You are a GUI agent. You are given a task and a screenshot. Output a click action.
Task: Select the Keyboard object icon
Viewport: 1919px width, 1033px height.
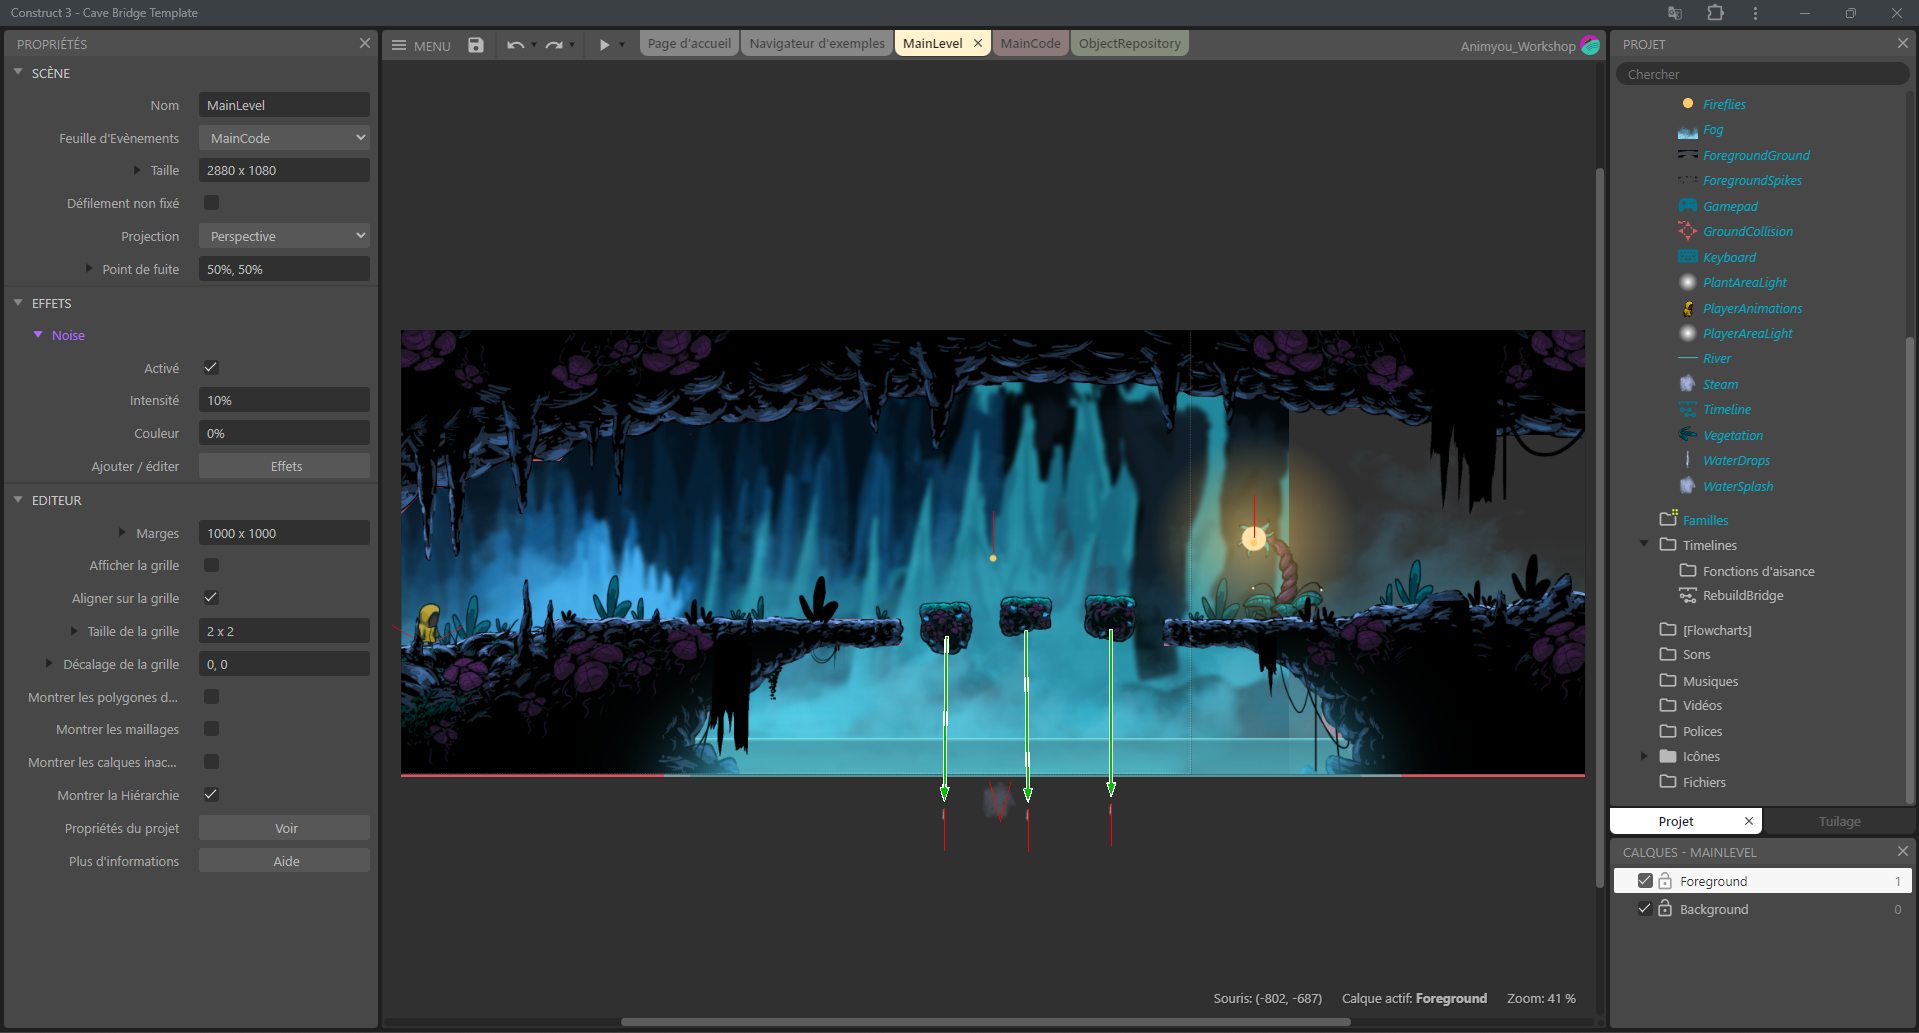coord(1688,257)
